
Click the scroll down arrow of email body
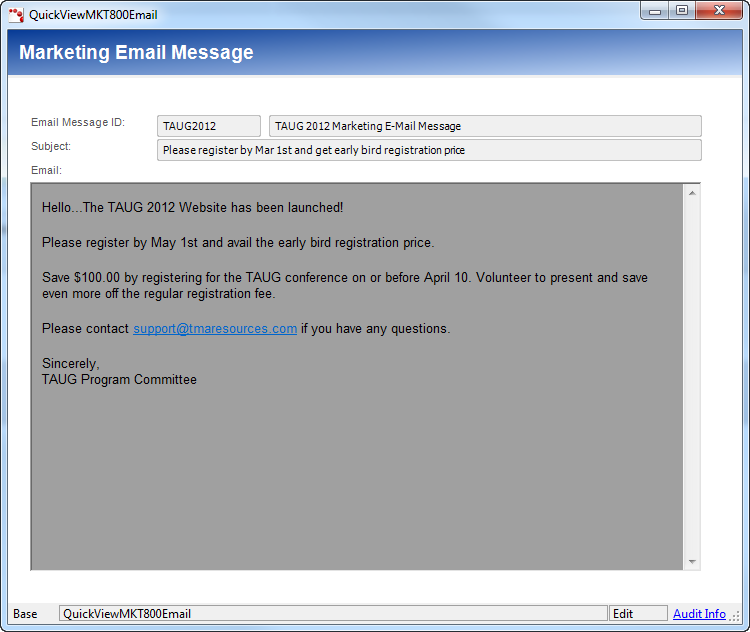point(692,562)
